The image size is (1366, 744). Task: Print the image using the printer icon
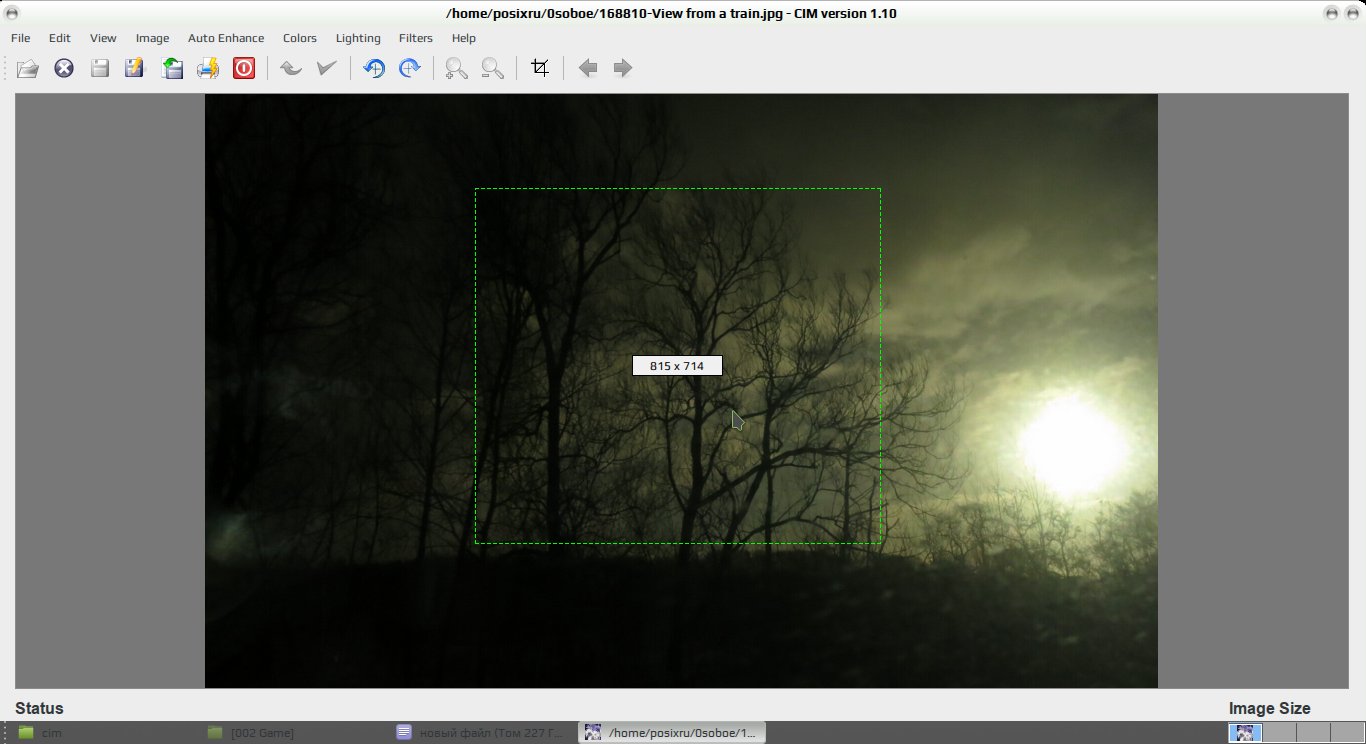pos(208,68)
